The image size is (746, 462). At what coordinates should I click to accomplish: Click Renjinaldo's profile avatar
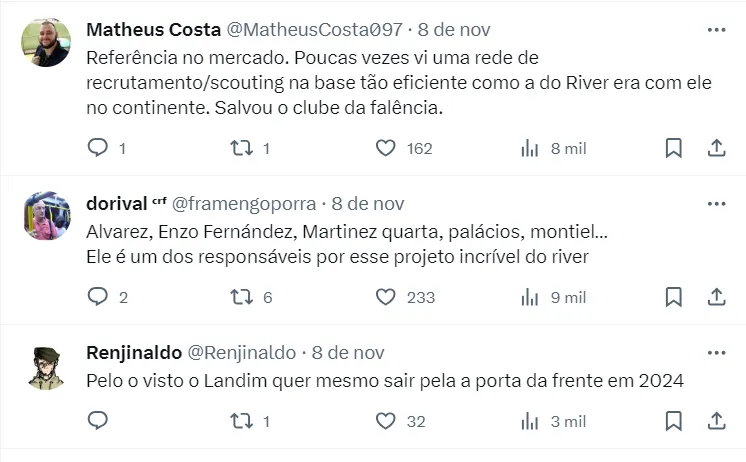pos(46,368)
